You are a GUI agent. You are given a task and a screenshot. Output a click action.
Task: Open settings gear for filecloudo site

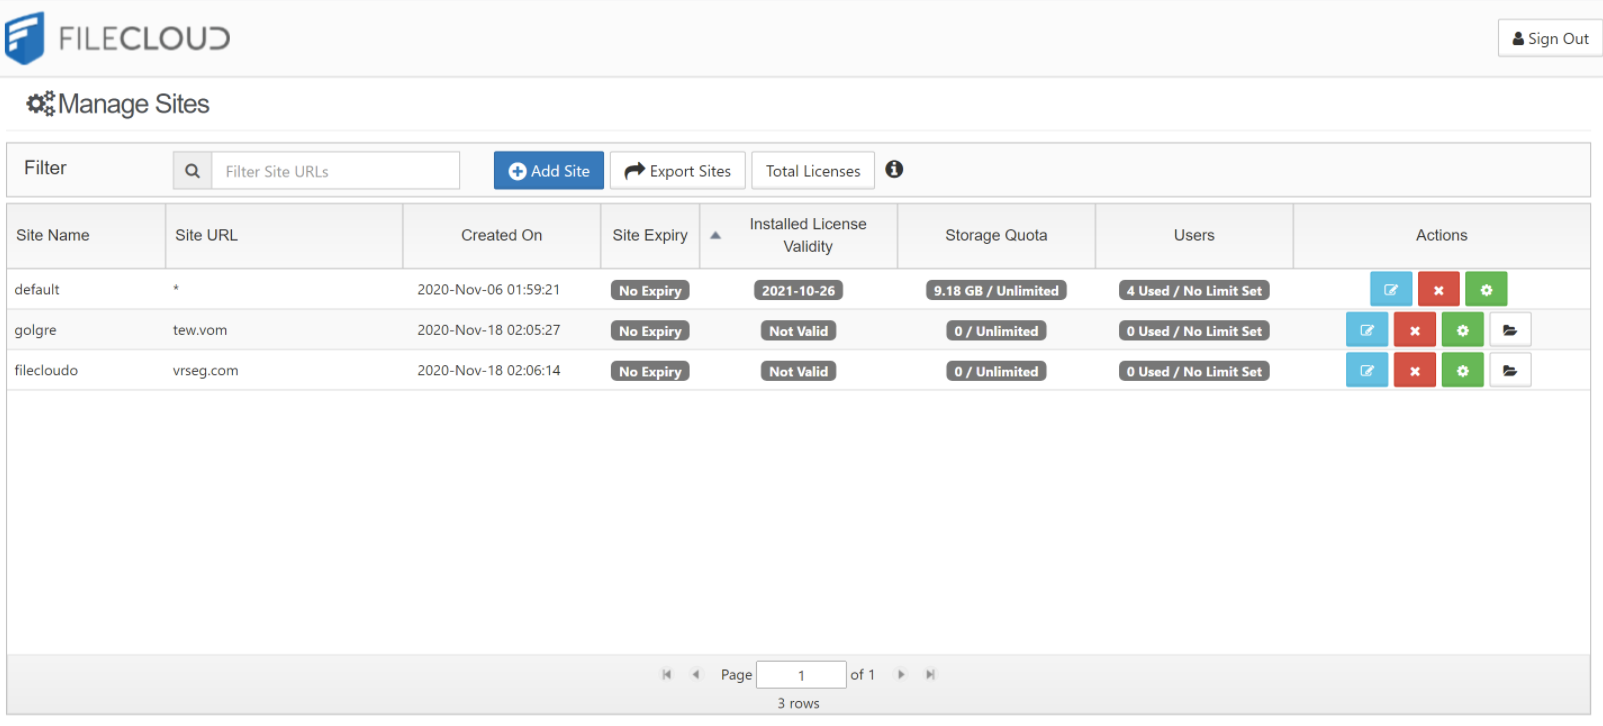[x=1462, y=371]
